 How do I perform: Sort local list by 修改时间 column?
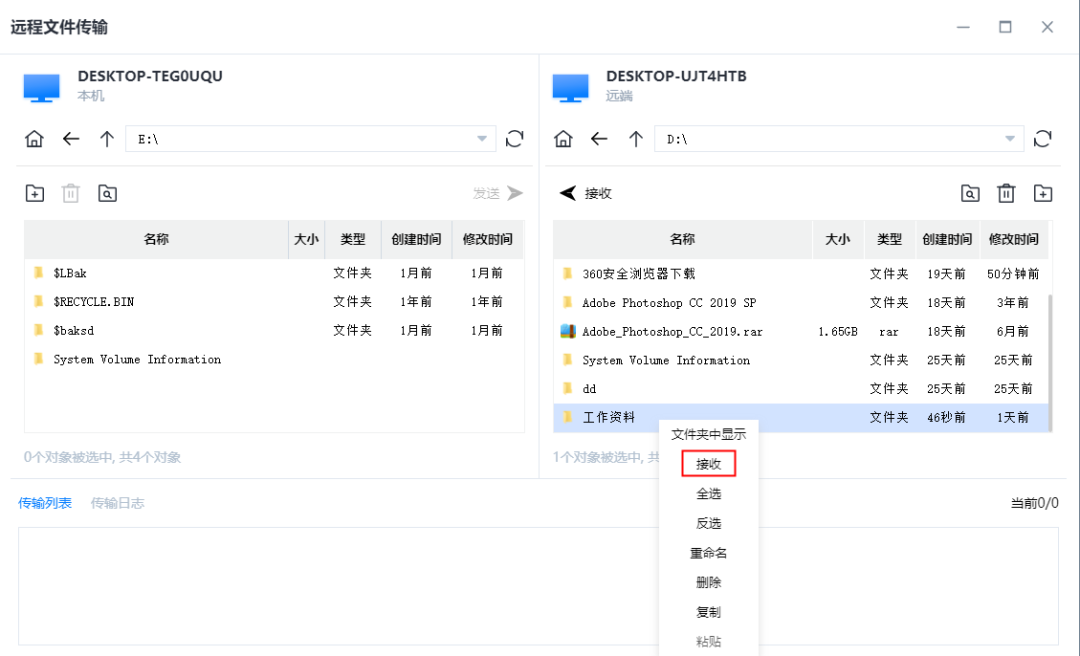point(488,239)
